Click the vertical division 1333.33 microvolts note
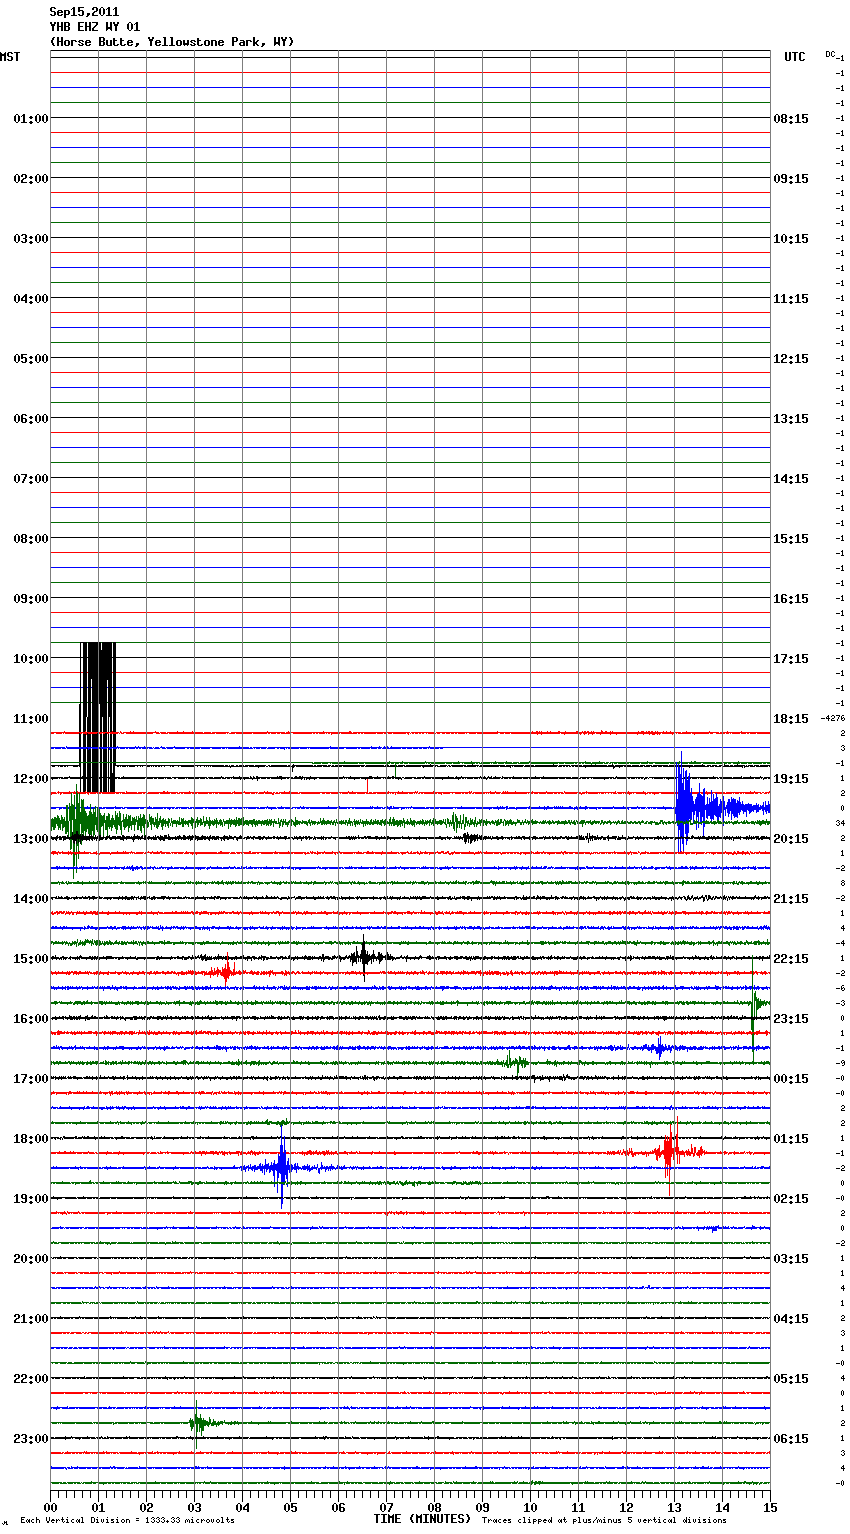The width and height of the screenshot is (850, 1534). (127, 1521)
